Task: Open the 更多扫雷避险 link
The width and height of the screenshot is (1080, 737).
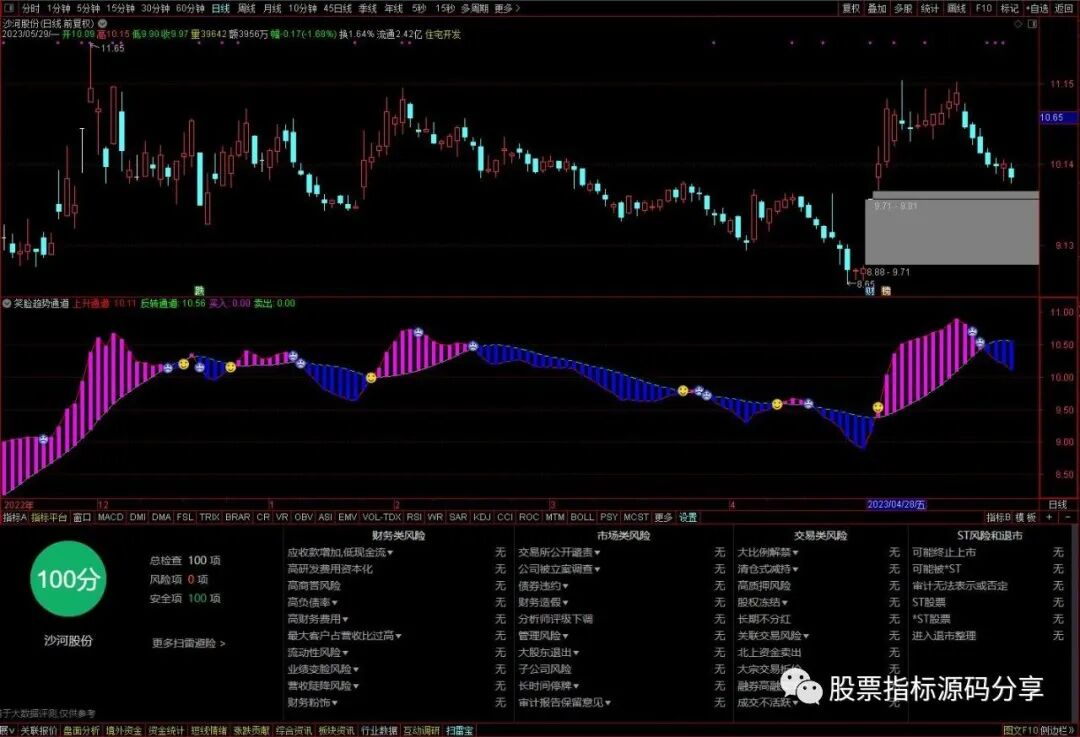Action: pyautogui.click(x=189, y=643)
